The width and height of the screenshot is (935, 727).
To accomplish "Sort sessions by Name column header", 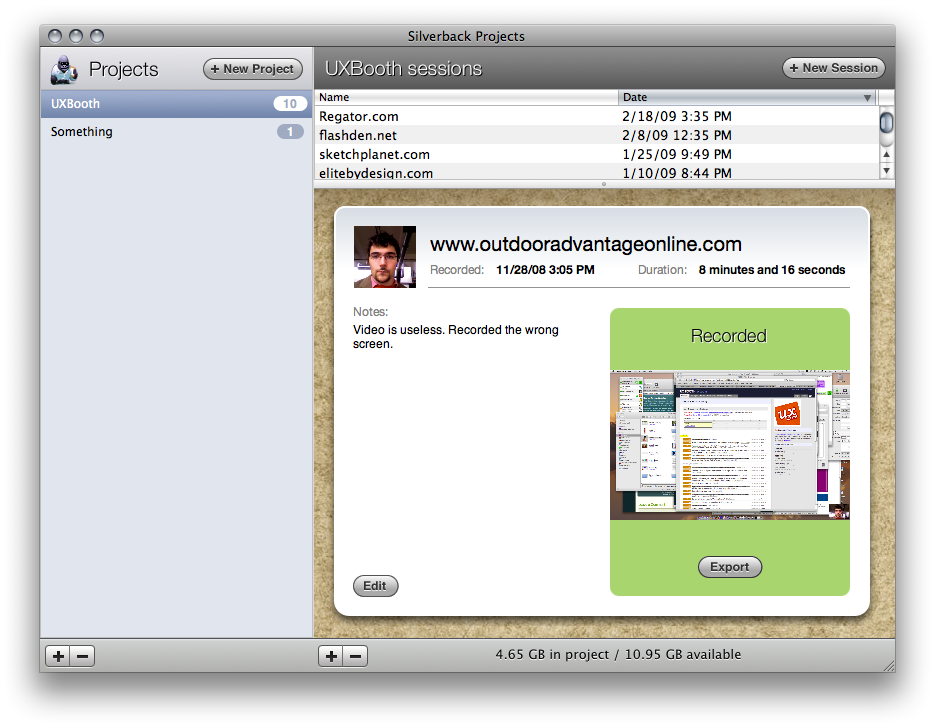I will coord(466,97).
